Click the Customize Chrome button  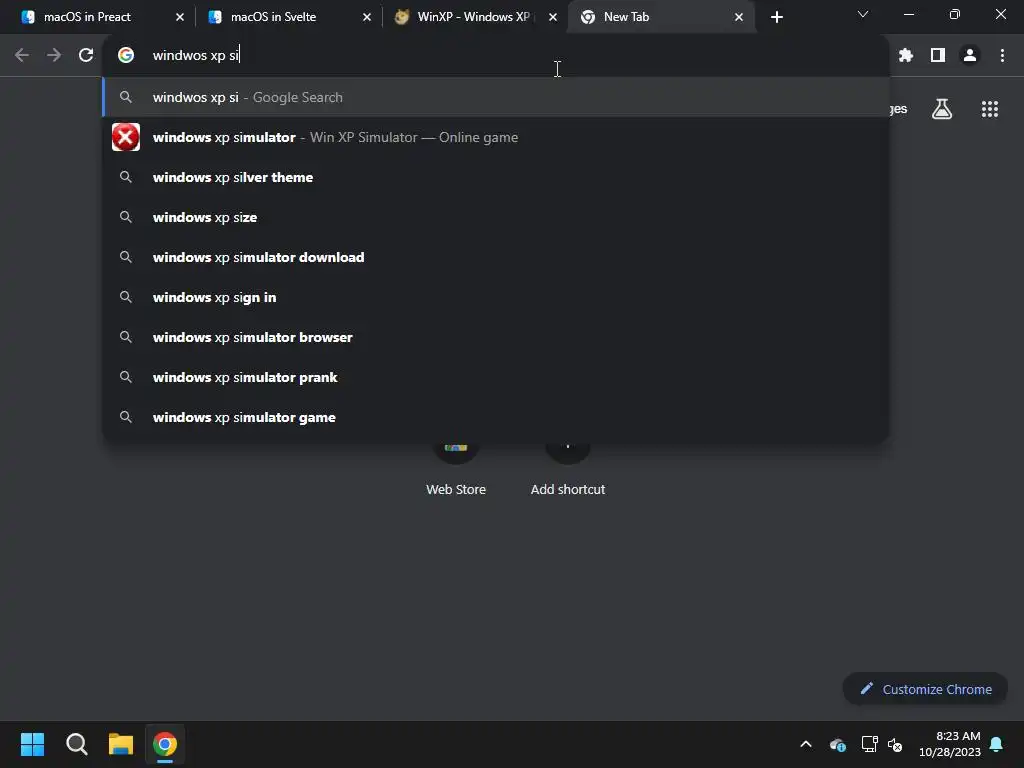[x=925, y=689]
